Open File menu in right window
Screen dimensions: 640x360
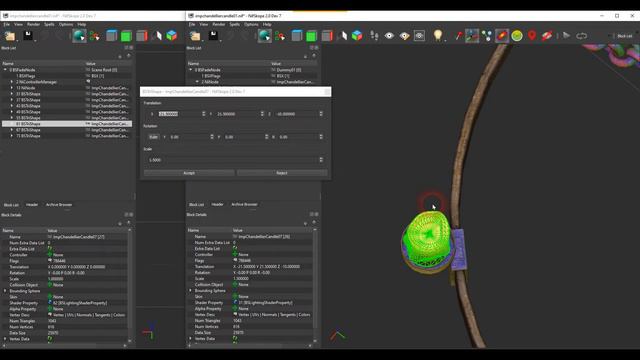point(192,24)
